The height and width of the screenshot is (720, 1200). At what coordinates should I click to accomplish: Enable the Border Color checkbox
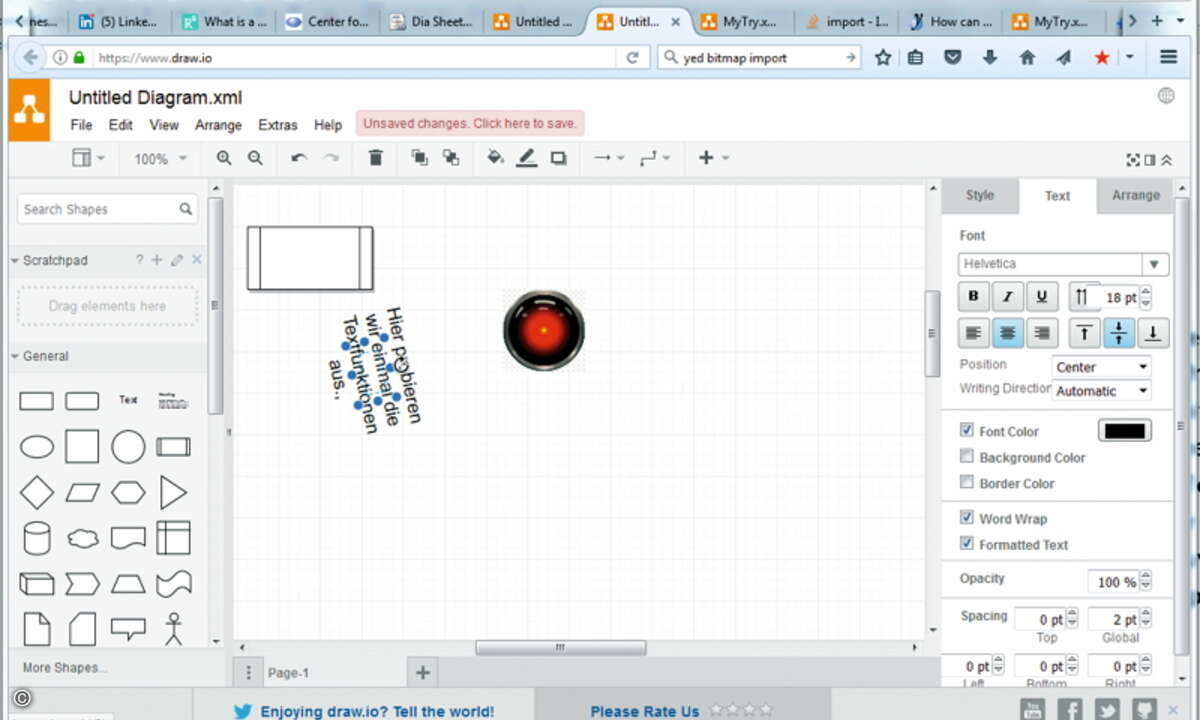pyautogui.click(x=966, y=482)
